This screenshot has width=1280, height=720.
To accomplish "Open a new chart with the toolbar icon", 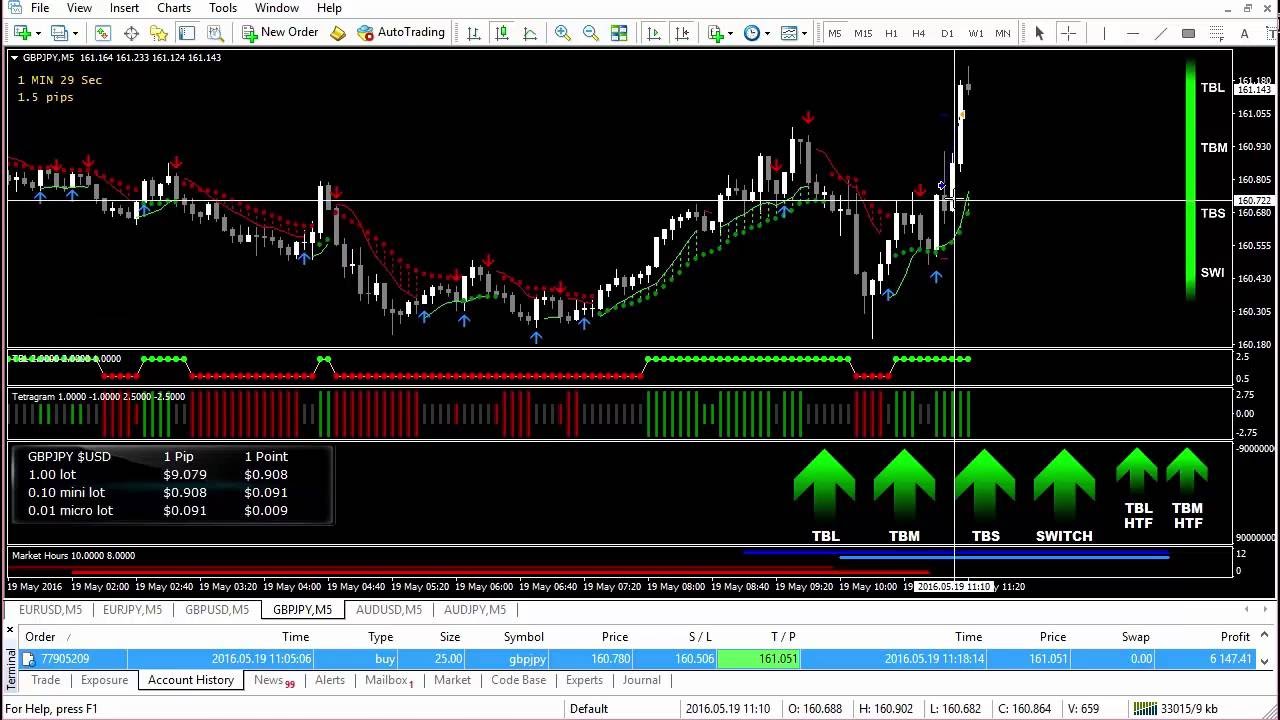I will click(x=21, y=33).
